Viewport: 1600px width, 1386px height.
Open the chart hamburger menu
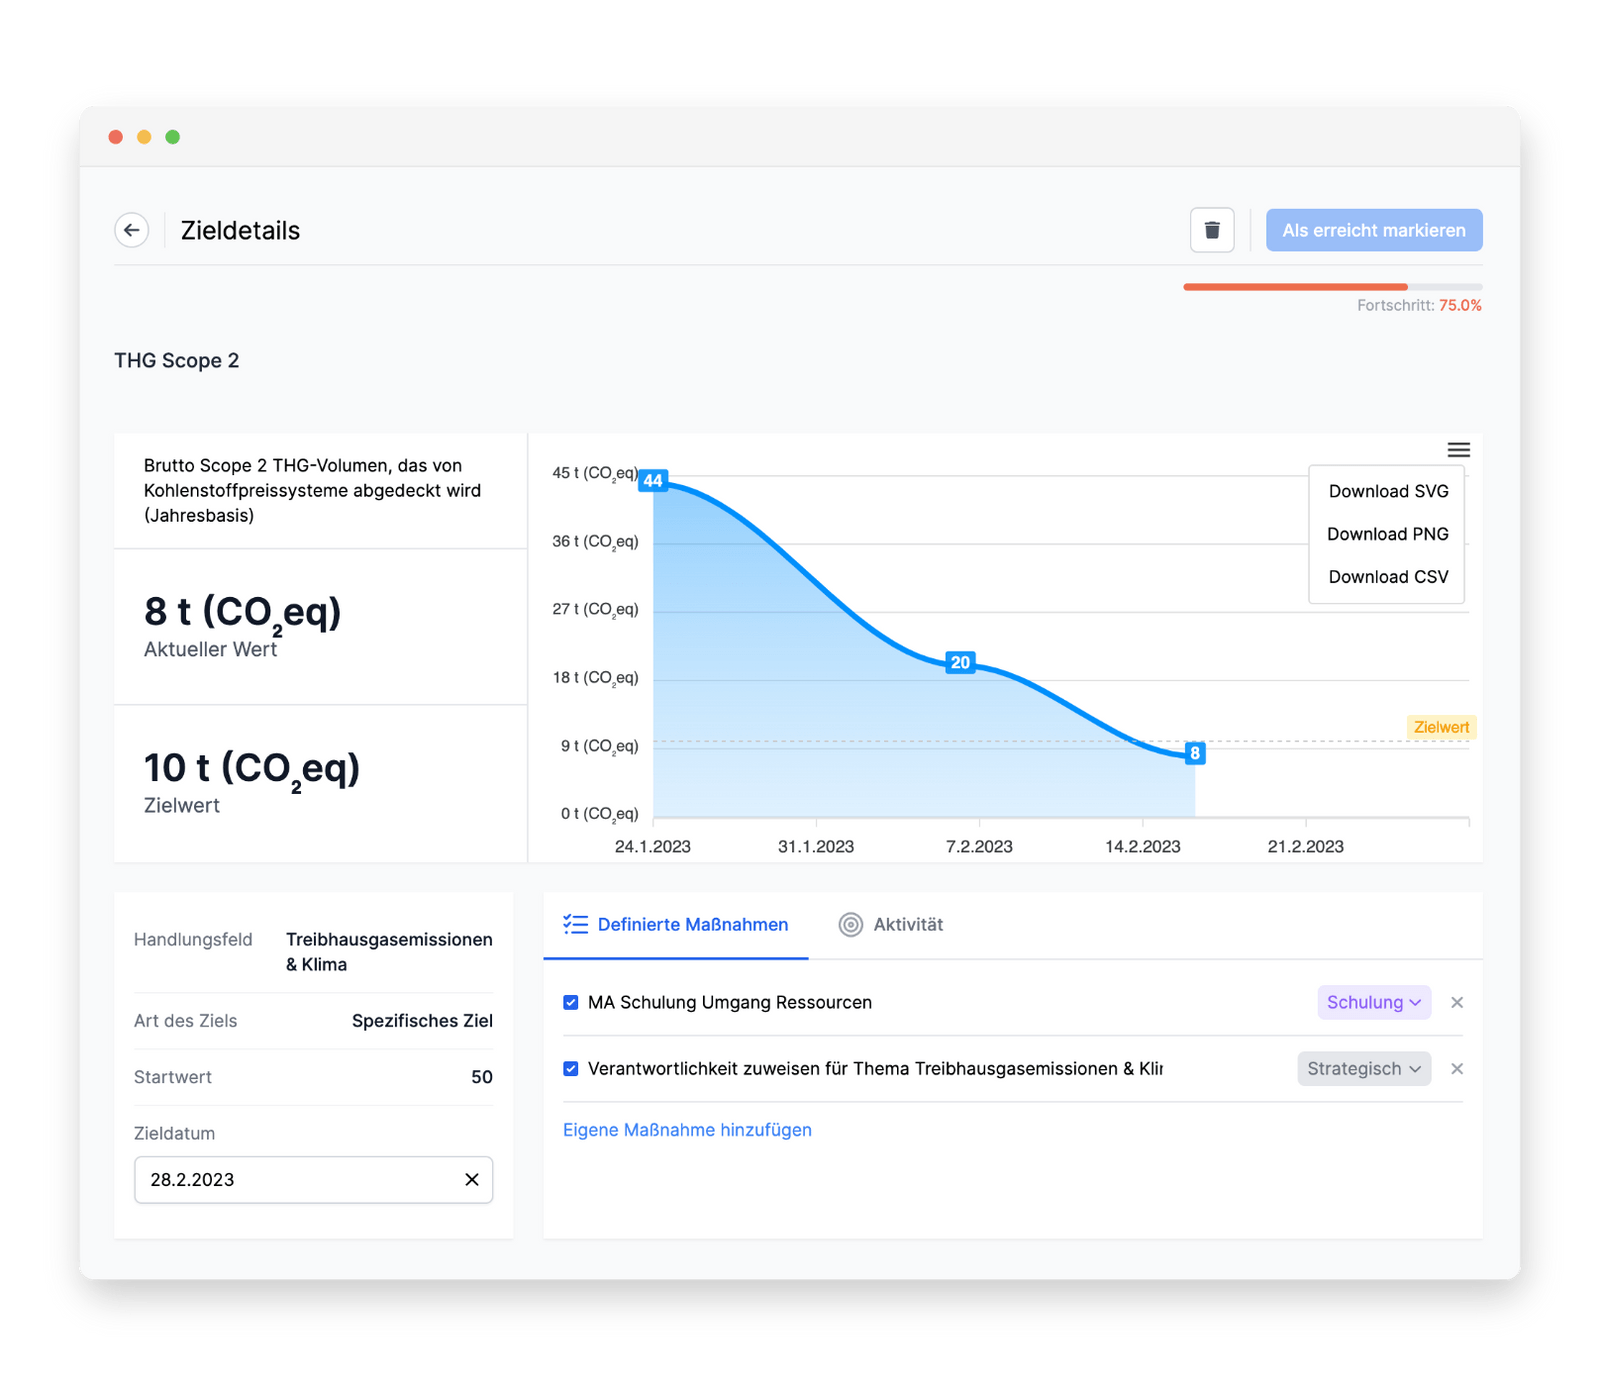tap(1458, 450)
